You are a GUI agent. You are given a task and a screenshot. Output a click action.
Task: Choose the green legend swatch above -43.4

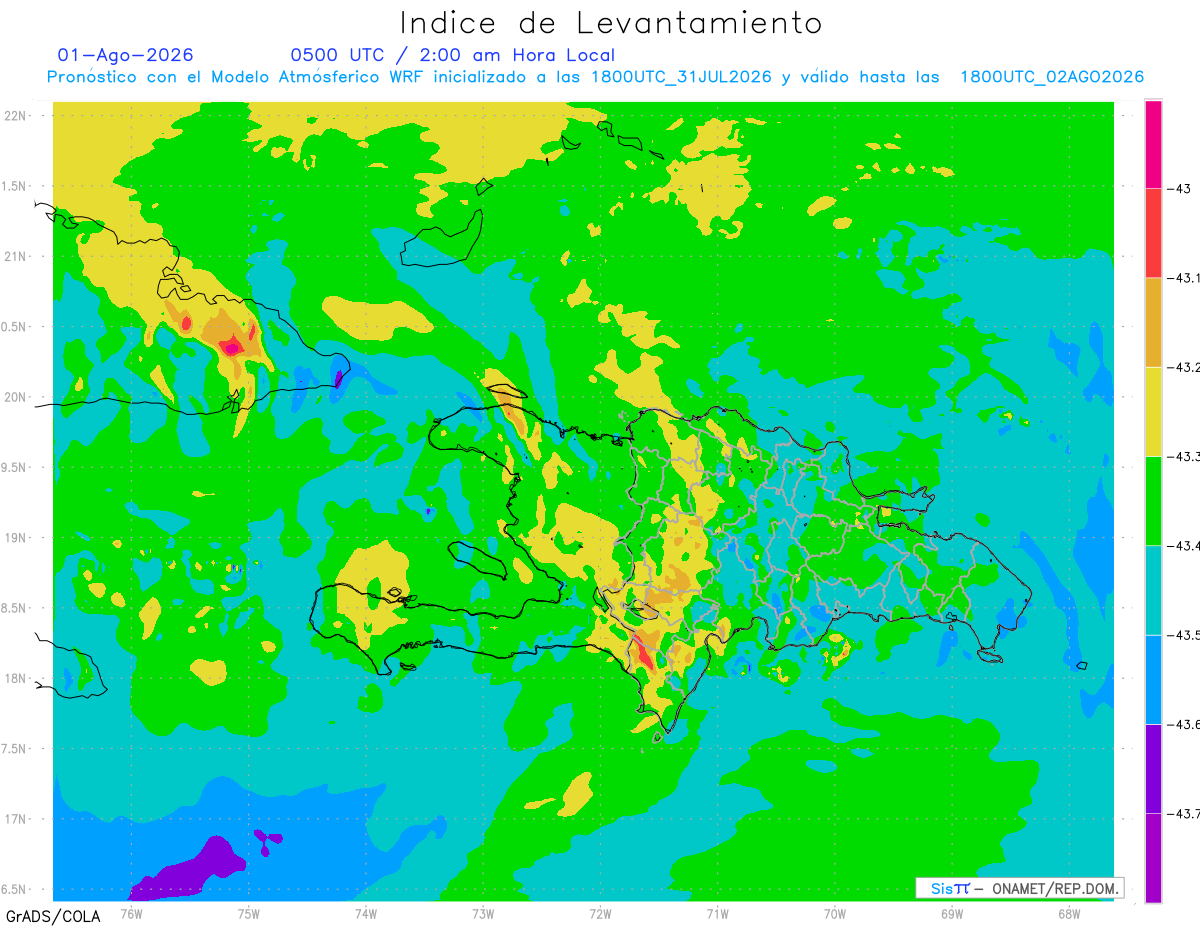tap(1153, 501)
